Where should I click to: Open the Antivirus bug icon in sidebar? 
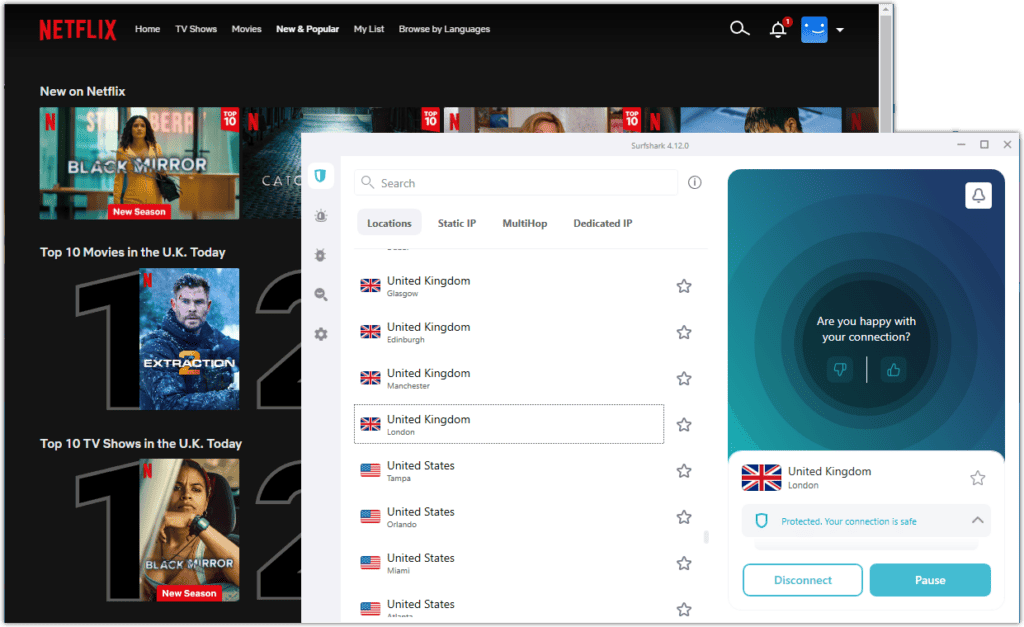(x=320, y=255)
